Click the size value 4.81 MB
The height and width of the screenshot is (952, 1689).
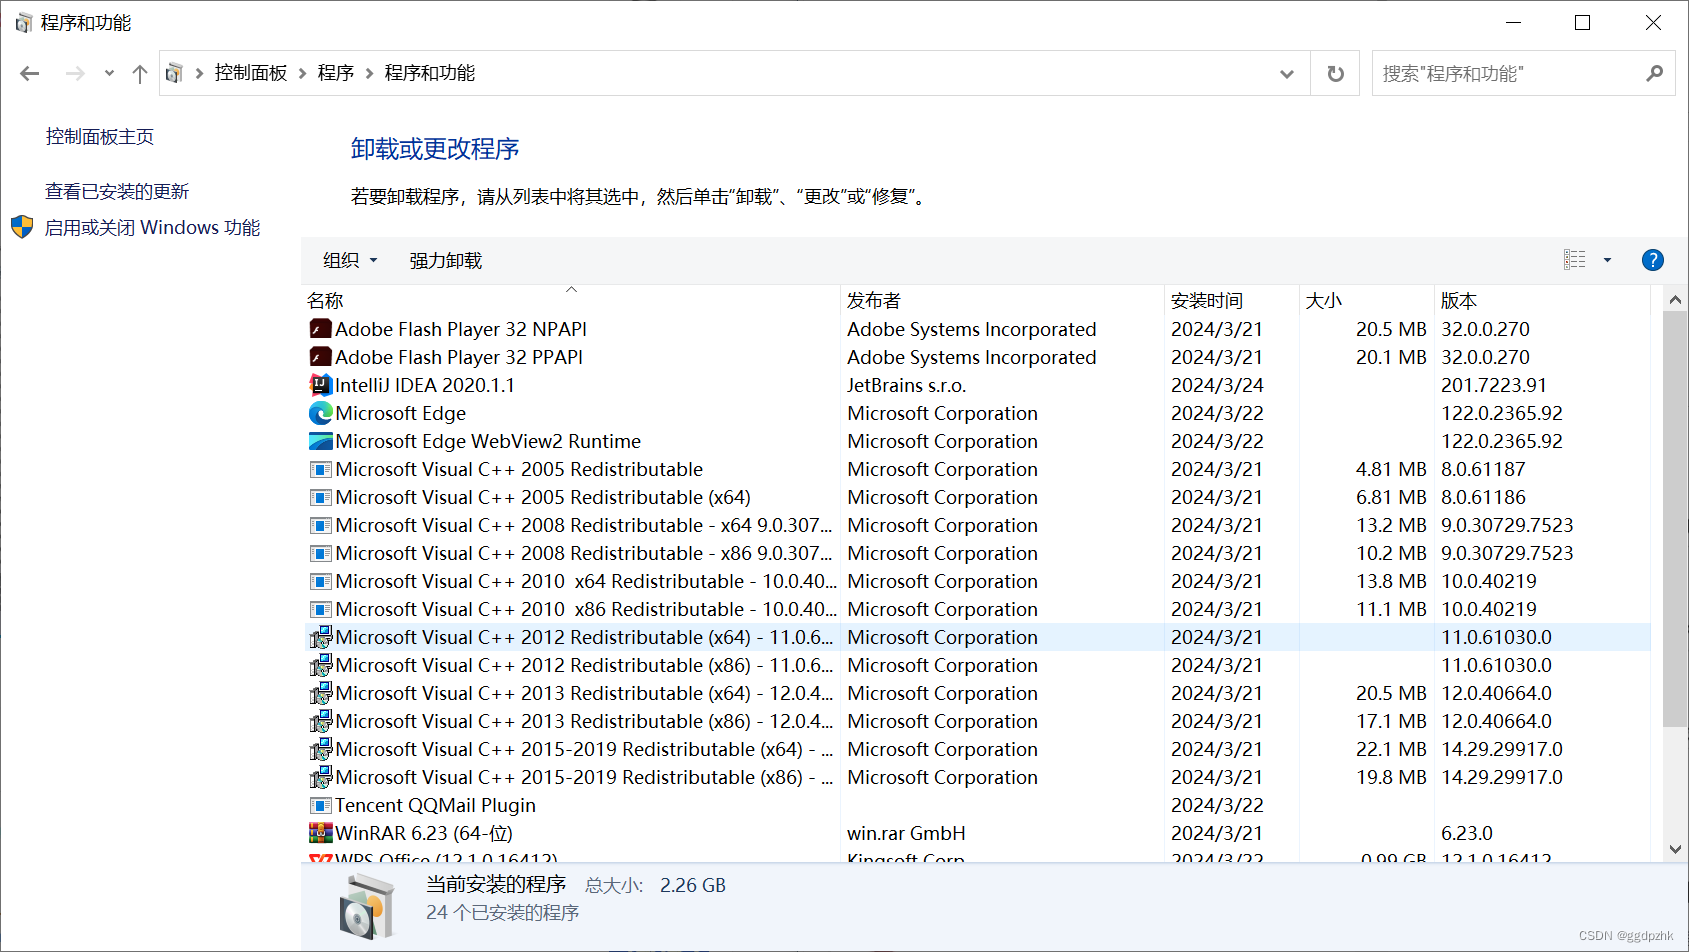1391,469
